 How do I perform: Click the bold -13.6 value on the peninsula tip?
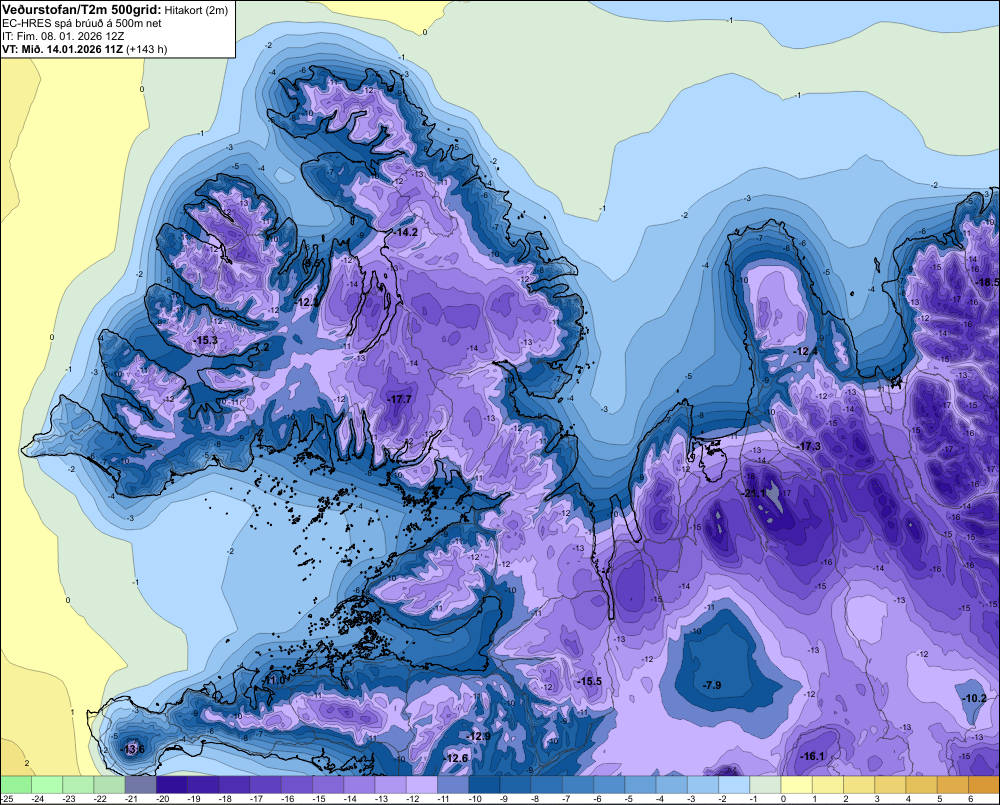pyautogui.click(x=133, y=749)
